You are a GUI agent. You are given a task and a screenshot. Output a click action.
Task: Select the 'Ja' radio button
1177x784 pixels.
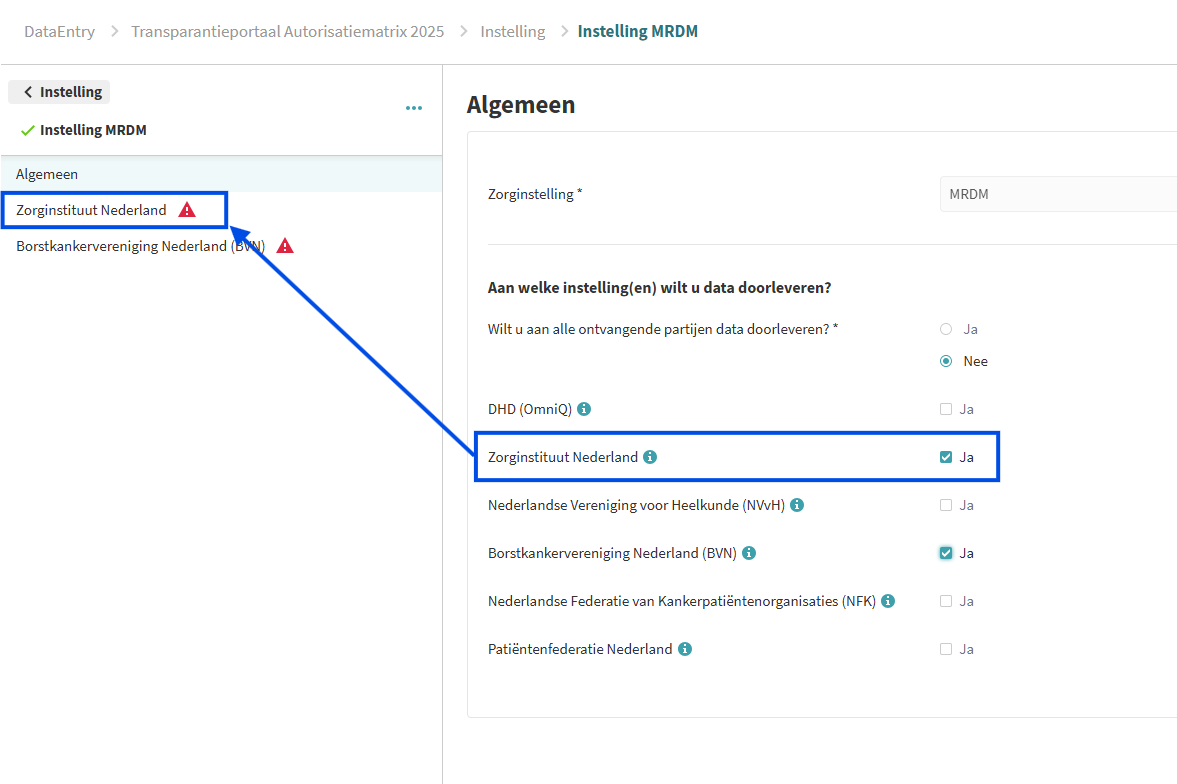(x=946, y=329)
